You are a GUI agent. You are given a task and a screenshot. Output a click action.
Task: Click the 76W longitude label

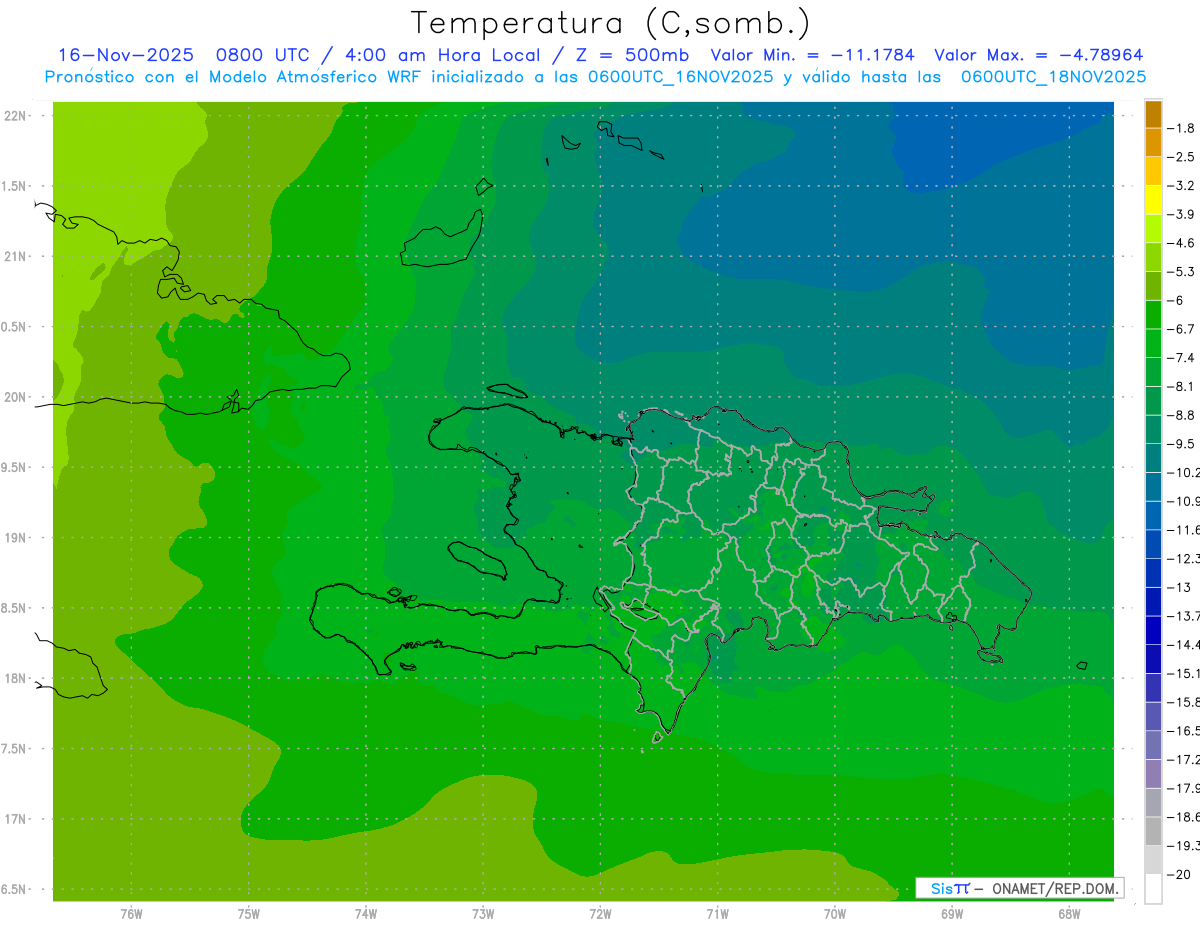[131, 913]
